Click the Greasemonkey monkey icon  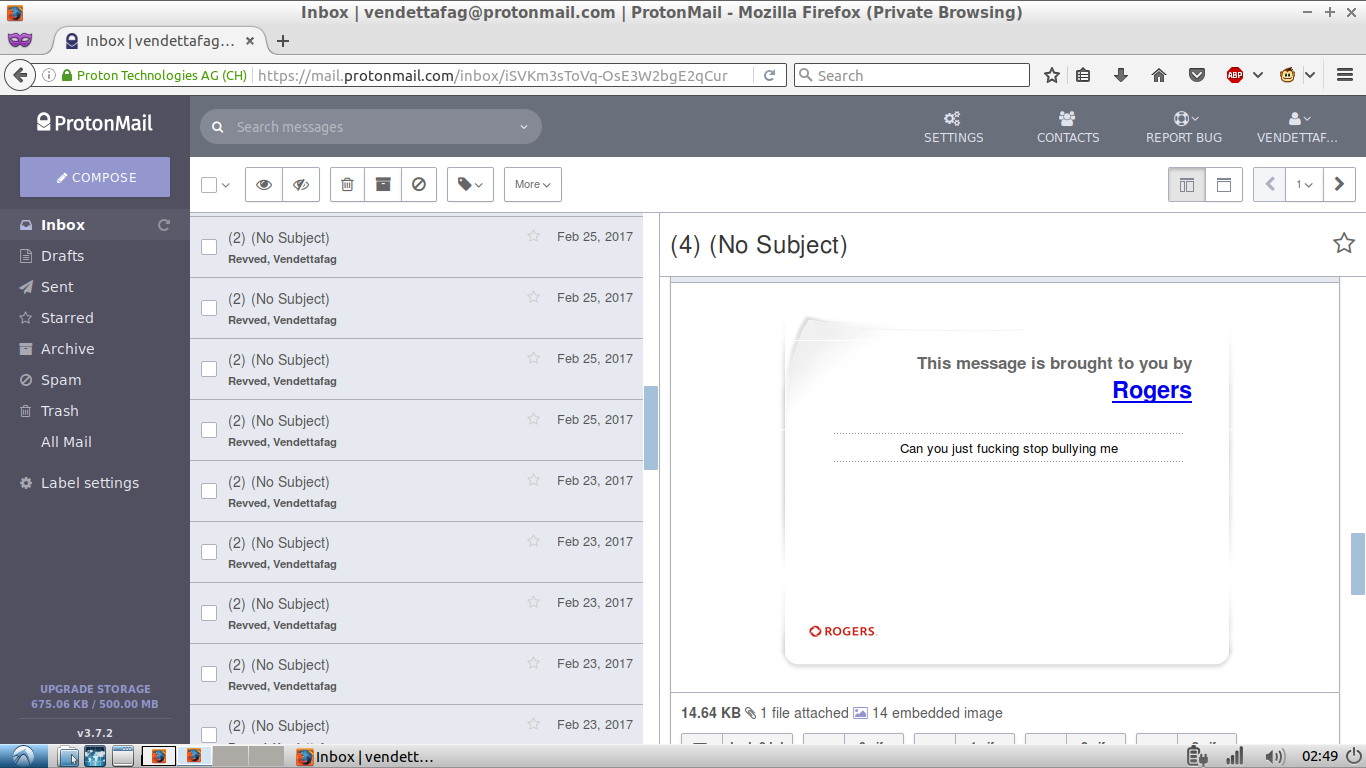1288,75
